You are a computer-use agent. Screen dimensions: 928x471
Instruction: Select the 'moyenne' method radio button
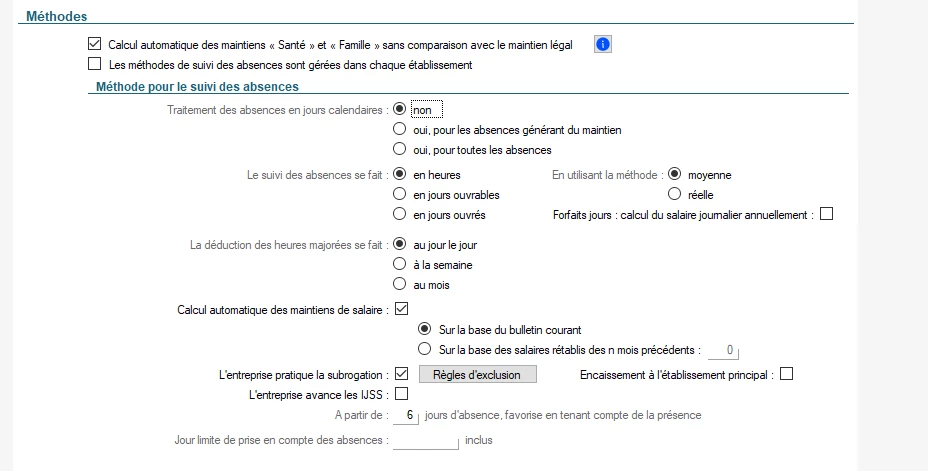(674, 174)
